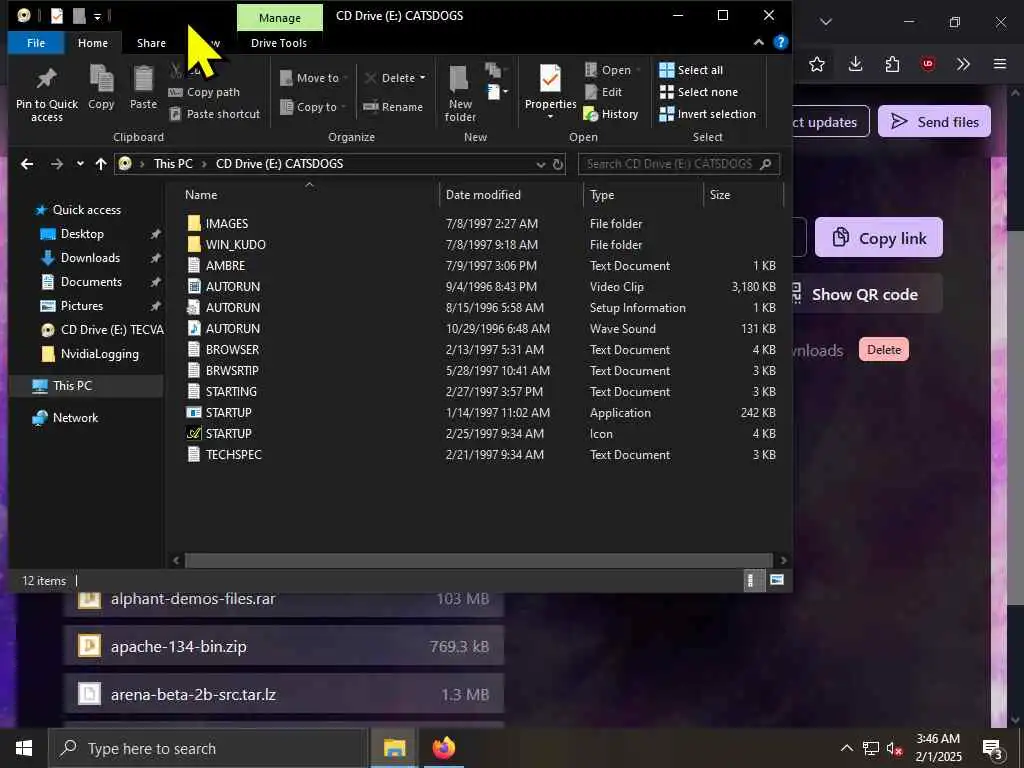This screenshot has height=768, width=1024.
Task: Open the Delete dropdown arrow
Action: pyautogui.click(x=423, y=78)
